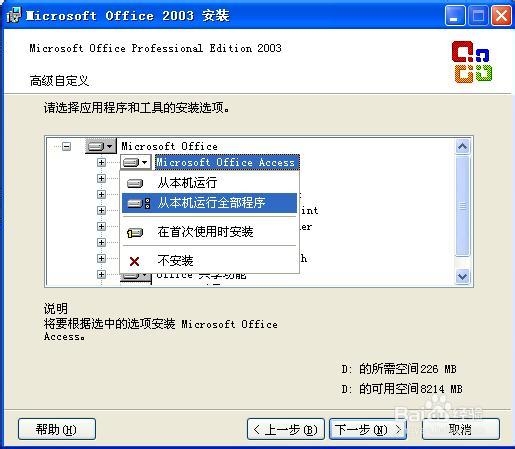Expand the last visible tree node plus box
515x449 pixels.
point(101,274)
